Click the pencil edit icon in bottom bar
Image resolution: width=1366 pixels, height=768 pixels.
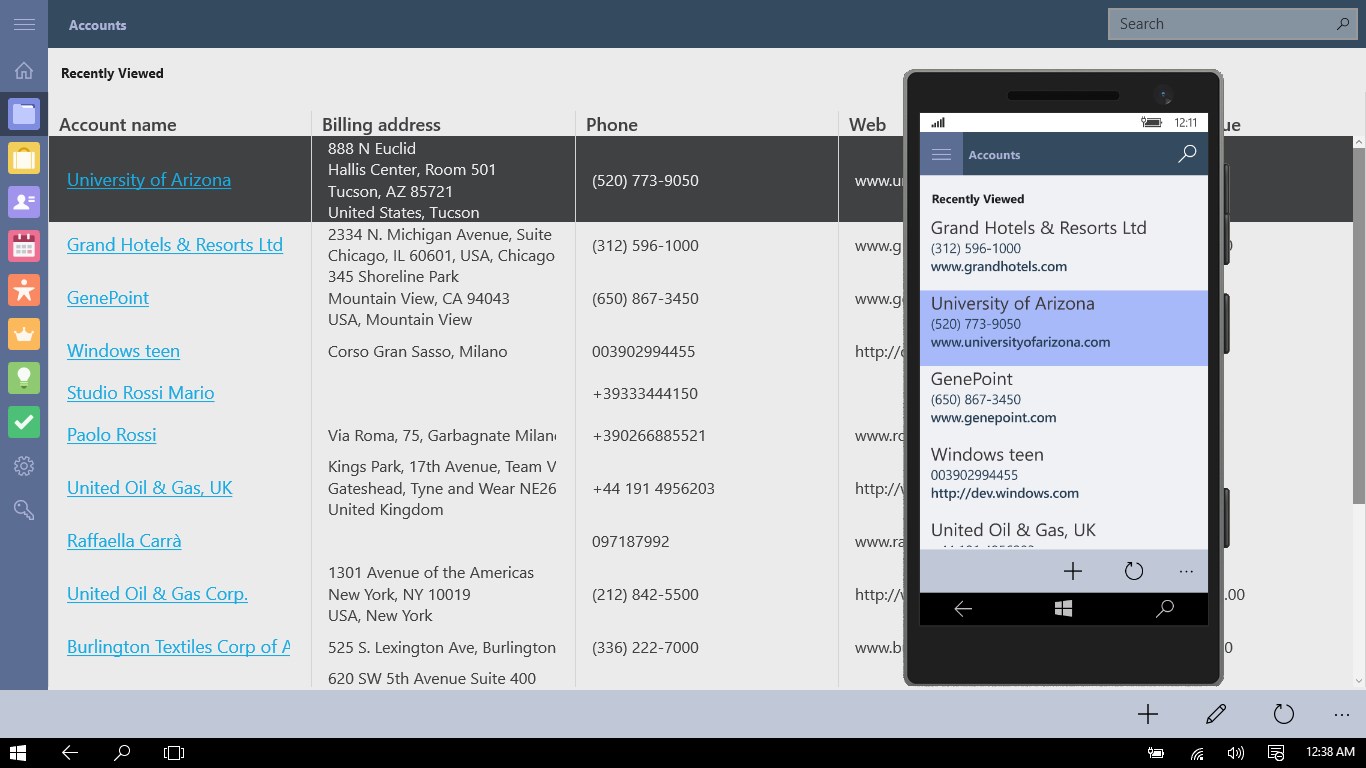[x=1216, y=714]
